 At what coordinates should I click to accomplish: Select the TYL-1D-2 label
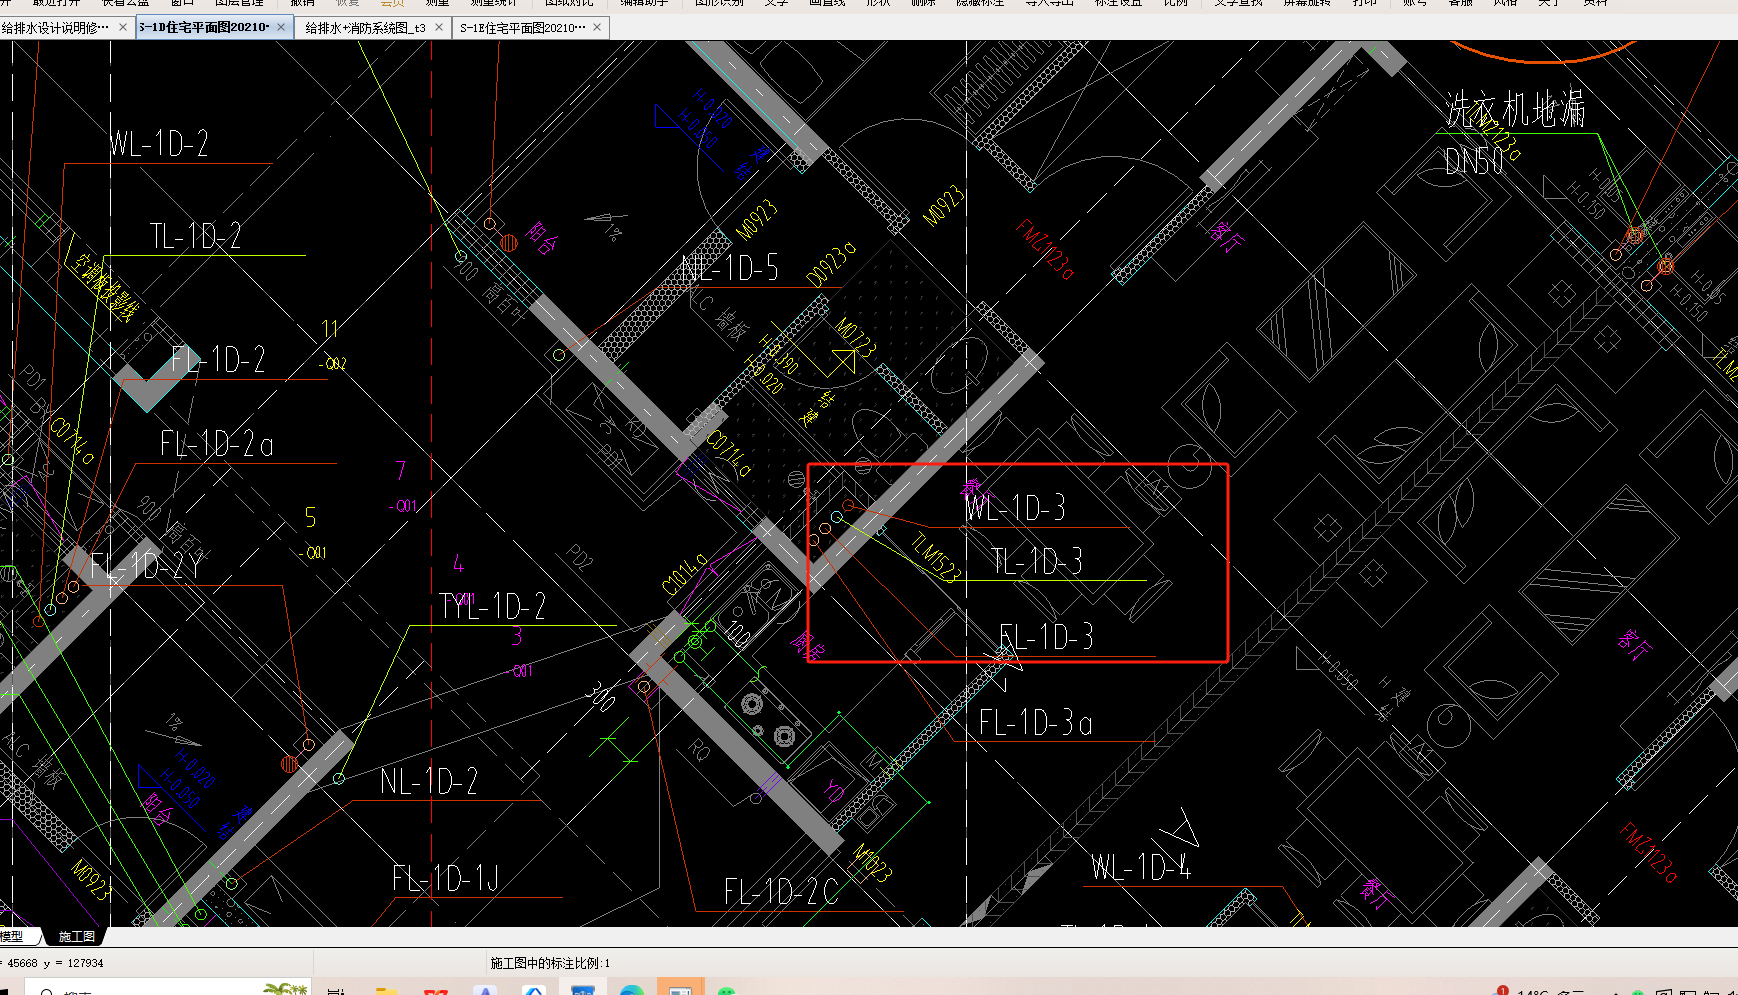click(x=493, y=606)
